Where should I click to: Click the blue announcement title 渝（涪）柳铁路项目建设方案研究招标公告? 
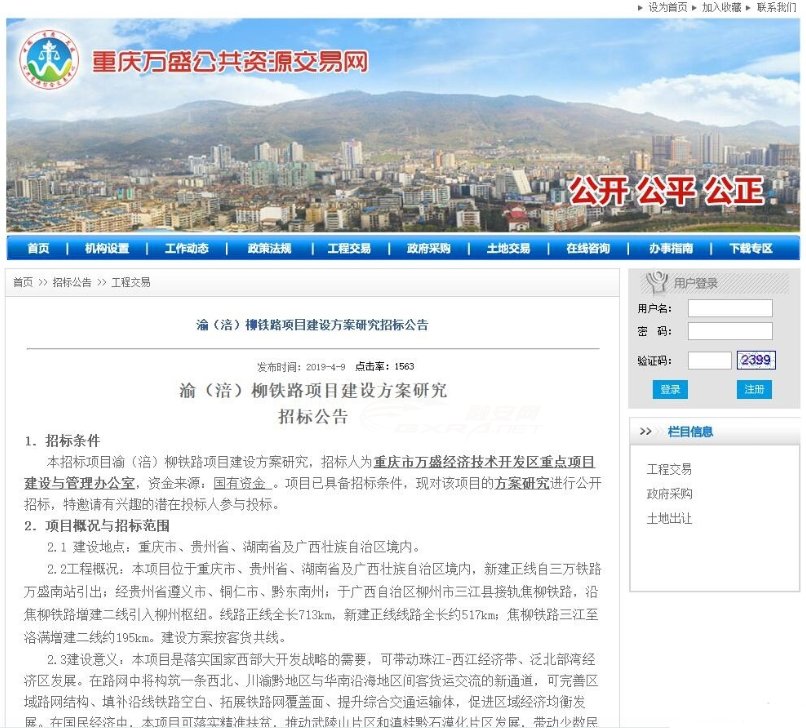point(312,324)
